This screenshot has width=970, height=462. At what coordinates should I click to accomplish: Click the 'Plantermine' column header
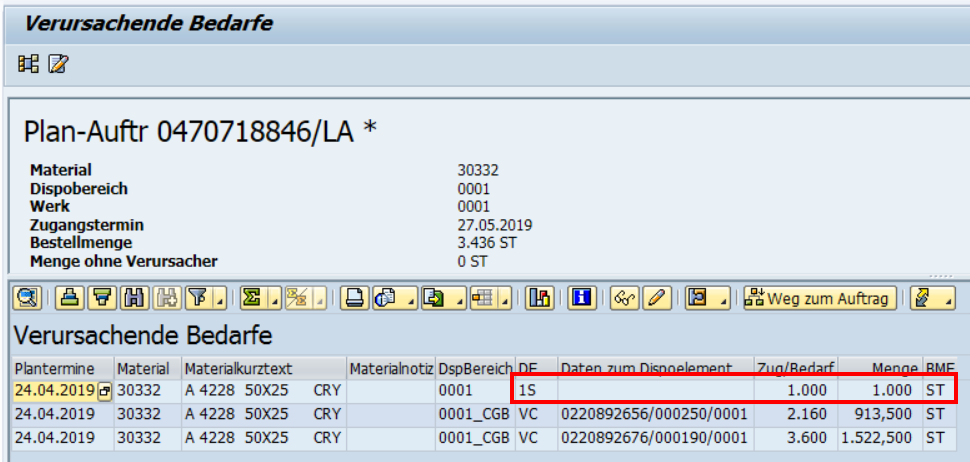[57, 368]
